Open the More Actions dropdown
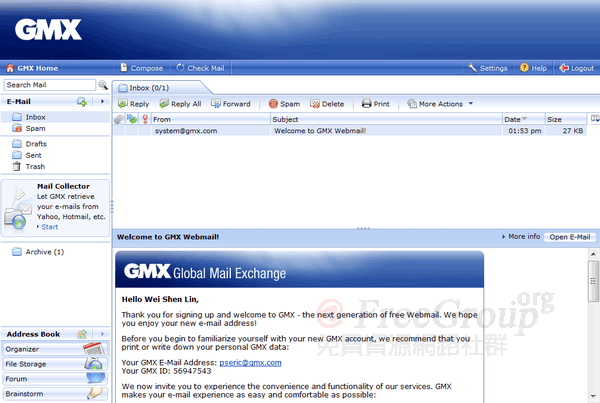 coord(440,104)
